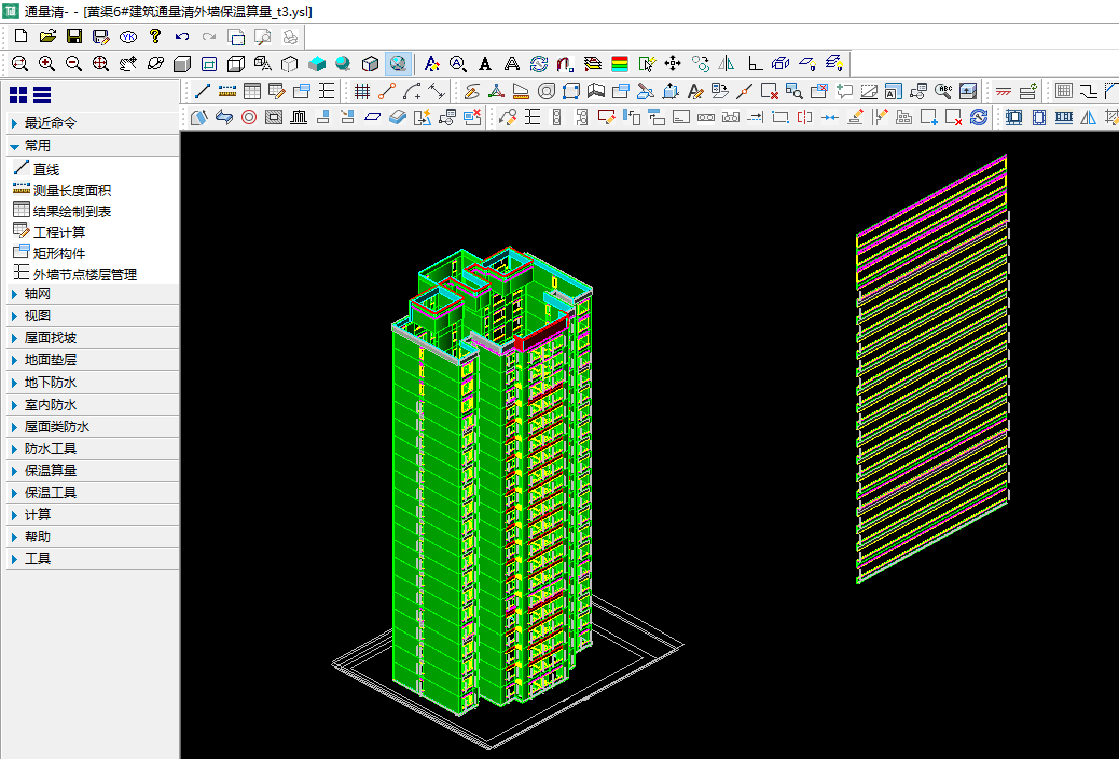Click the blue parallelogram icon in toolbar

[x=372, y=117]
